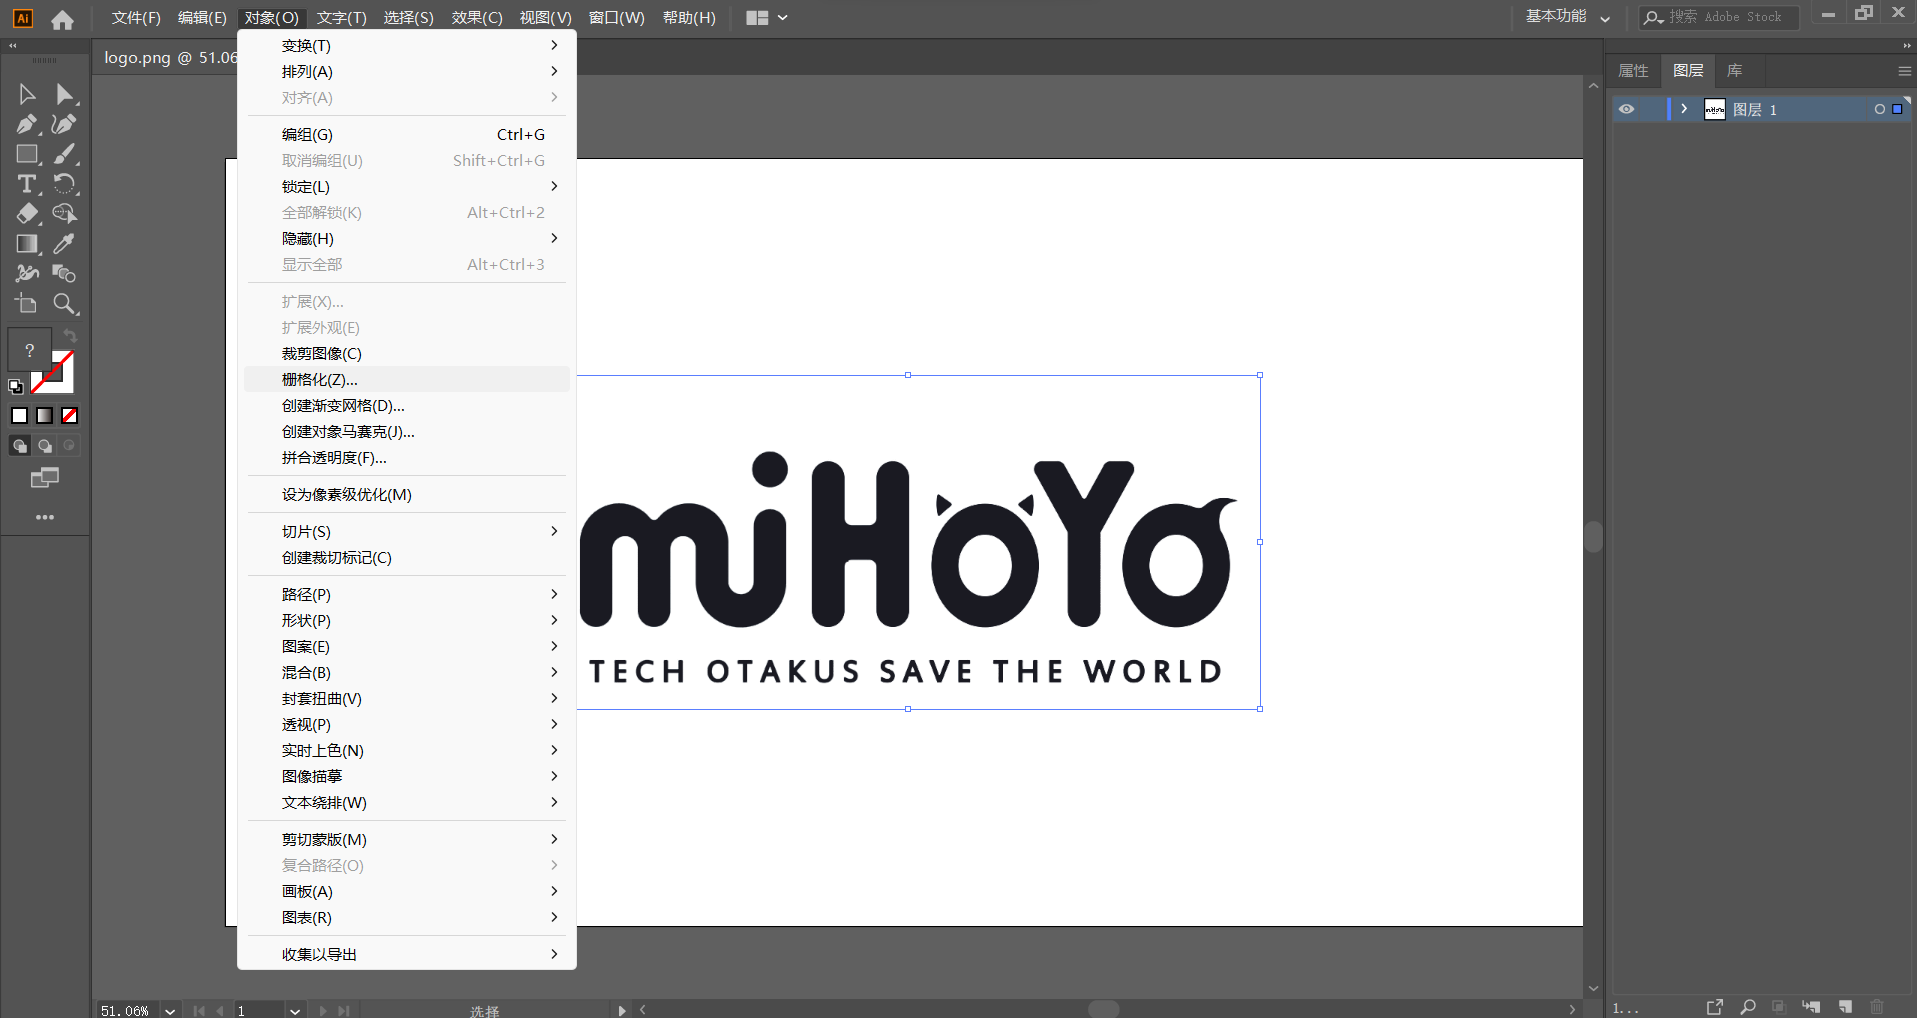Select the Direct Selection tool
1917x1018 pixels.
(x=65, y=94)
